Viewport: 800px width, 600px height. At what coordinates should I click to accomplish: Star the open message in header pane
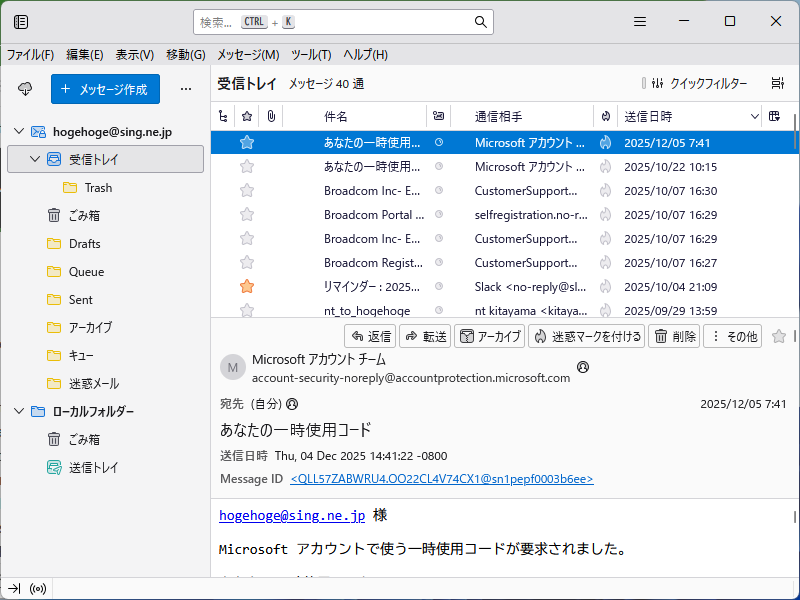click(x=779, y=336)
